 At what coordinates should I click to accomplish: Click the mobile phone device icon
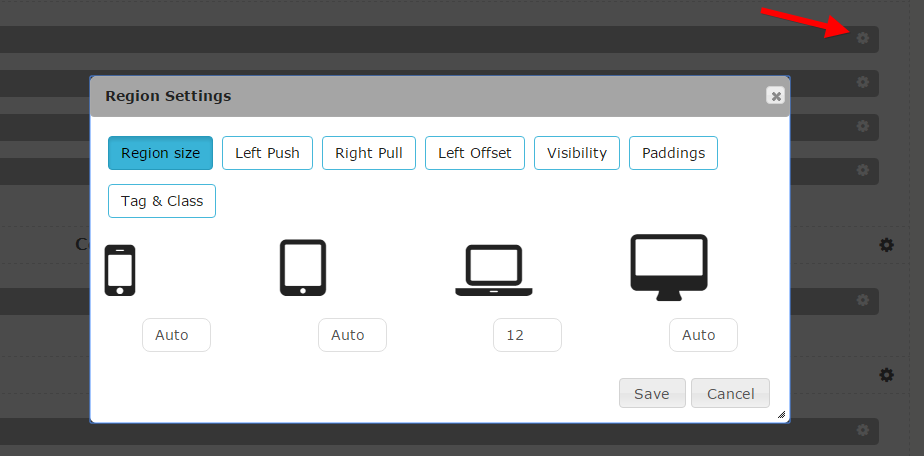[x=120, y=270]
